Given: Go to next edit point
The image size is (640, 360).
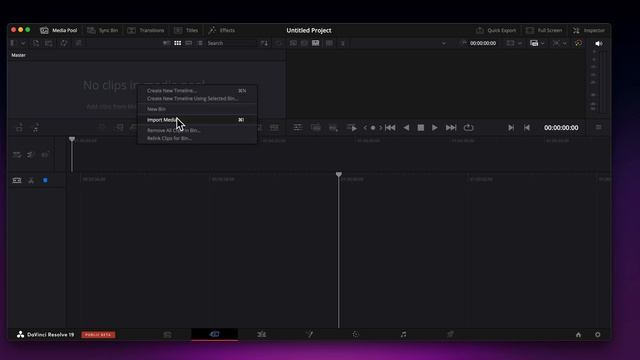Looking at the screenshot, I should 511,128.
